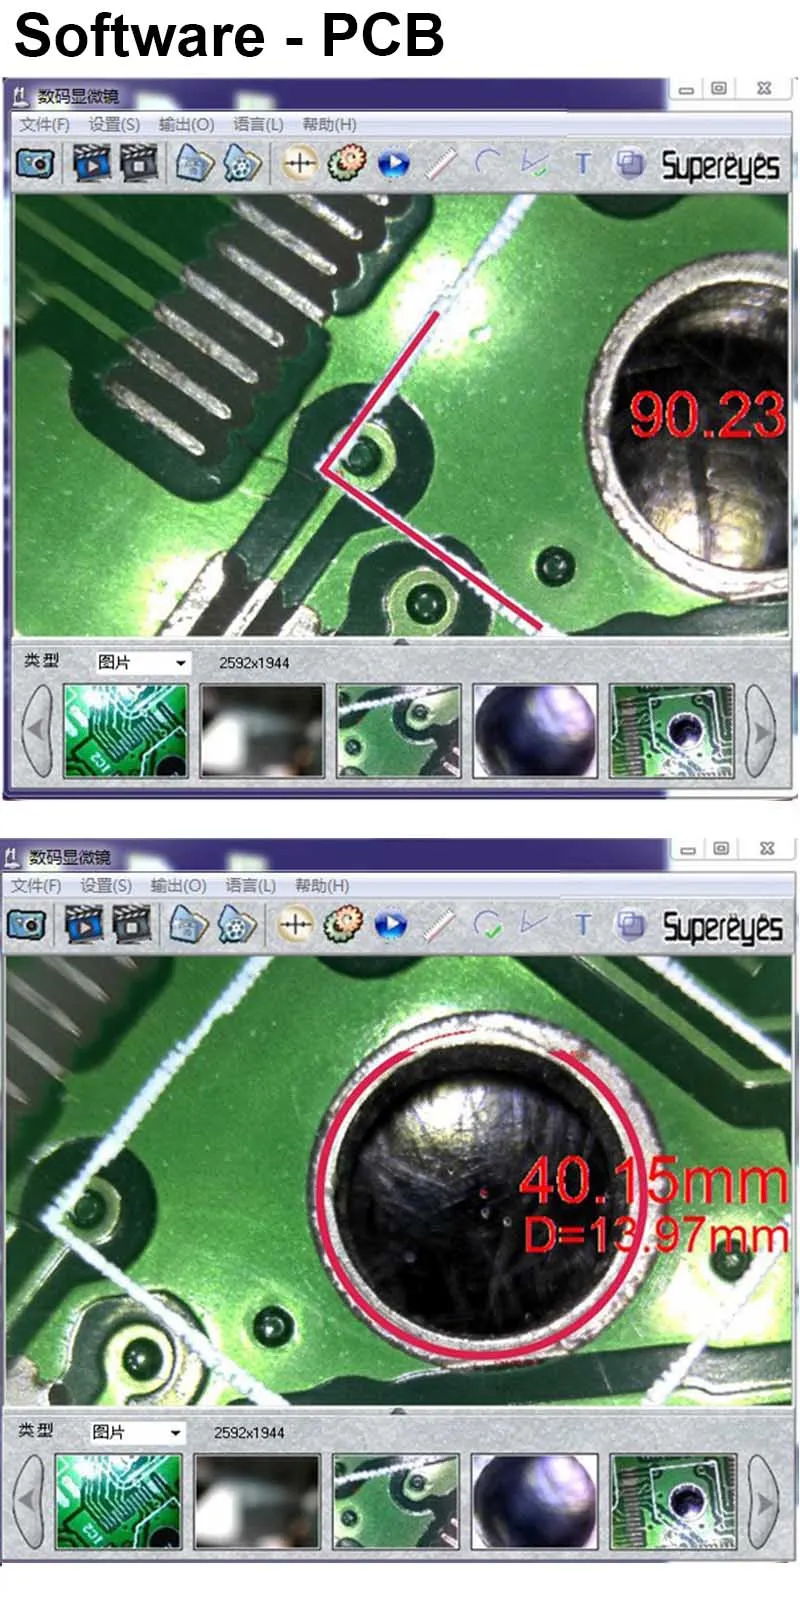Click the camera snapshot icon in the 90.23 angle window
The image size is (800, 1600).
pyautogui.click(x=35, y=162)
